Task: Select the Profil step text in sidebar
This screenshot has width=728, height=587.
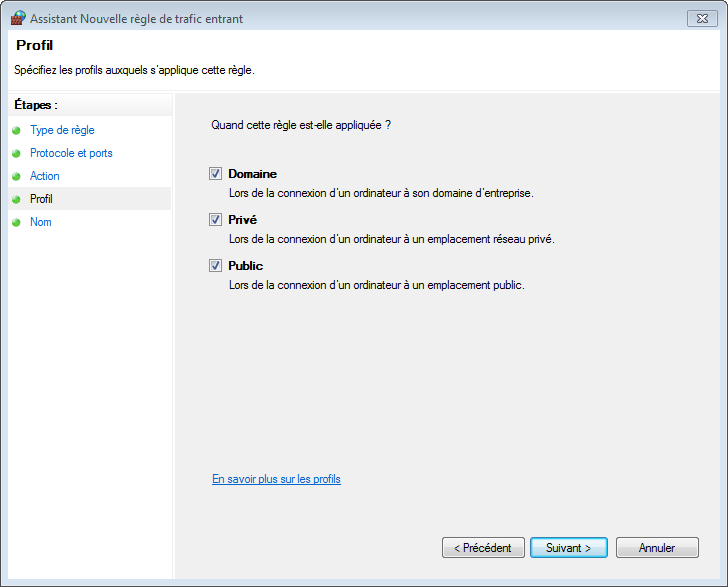Action: [x=41, y=199]
